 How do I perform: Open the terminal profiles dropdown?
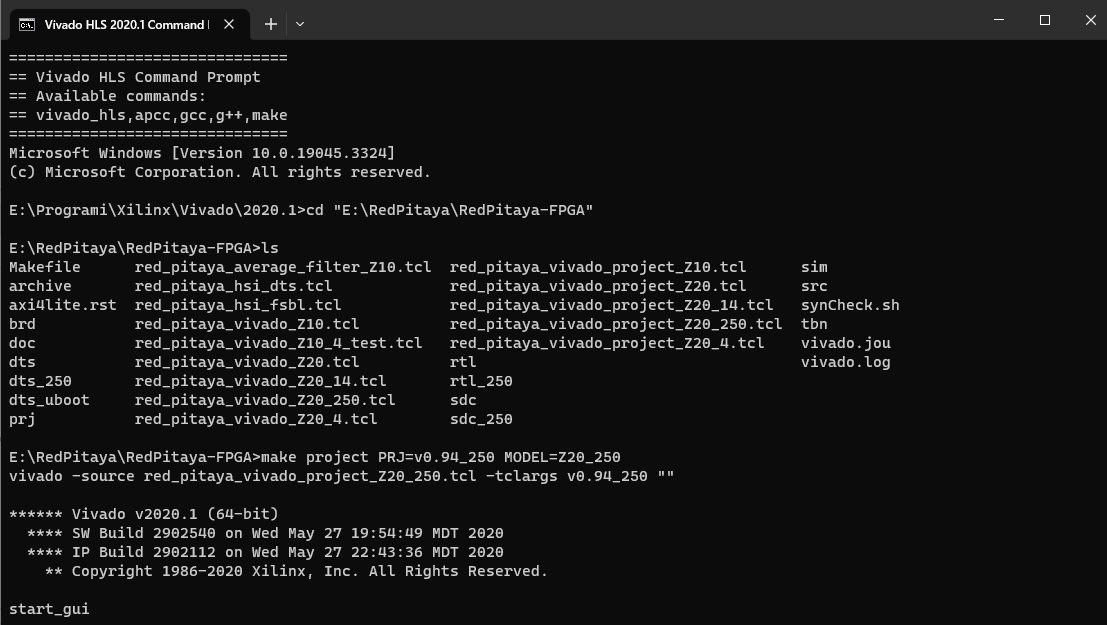click(300, 24)
